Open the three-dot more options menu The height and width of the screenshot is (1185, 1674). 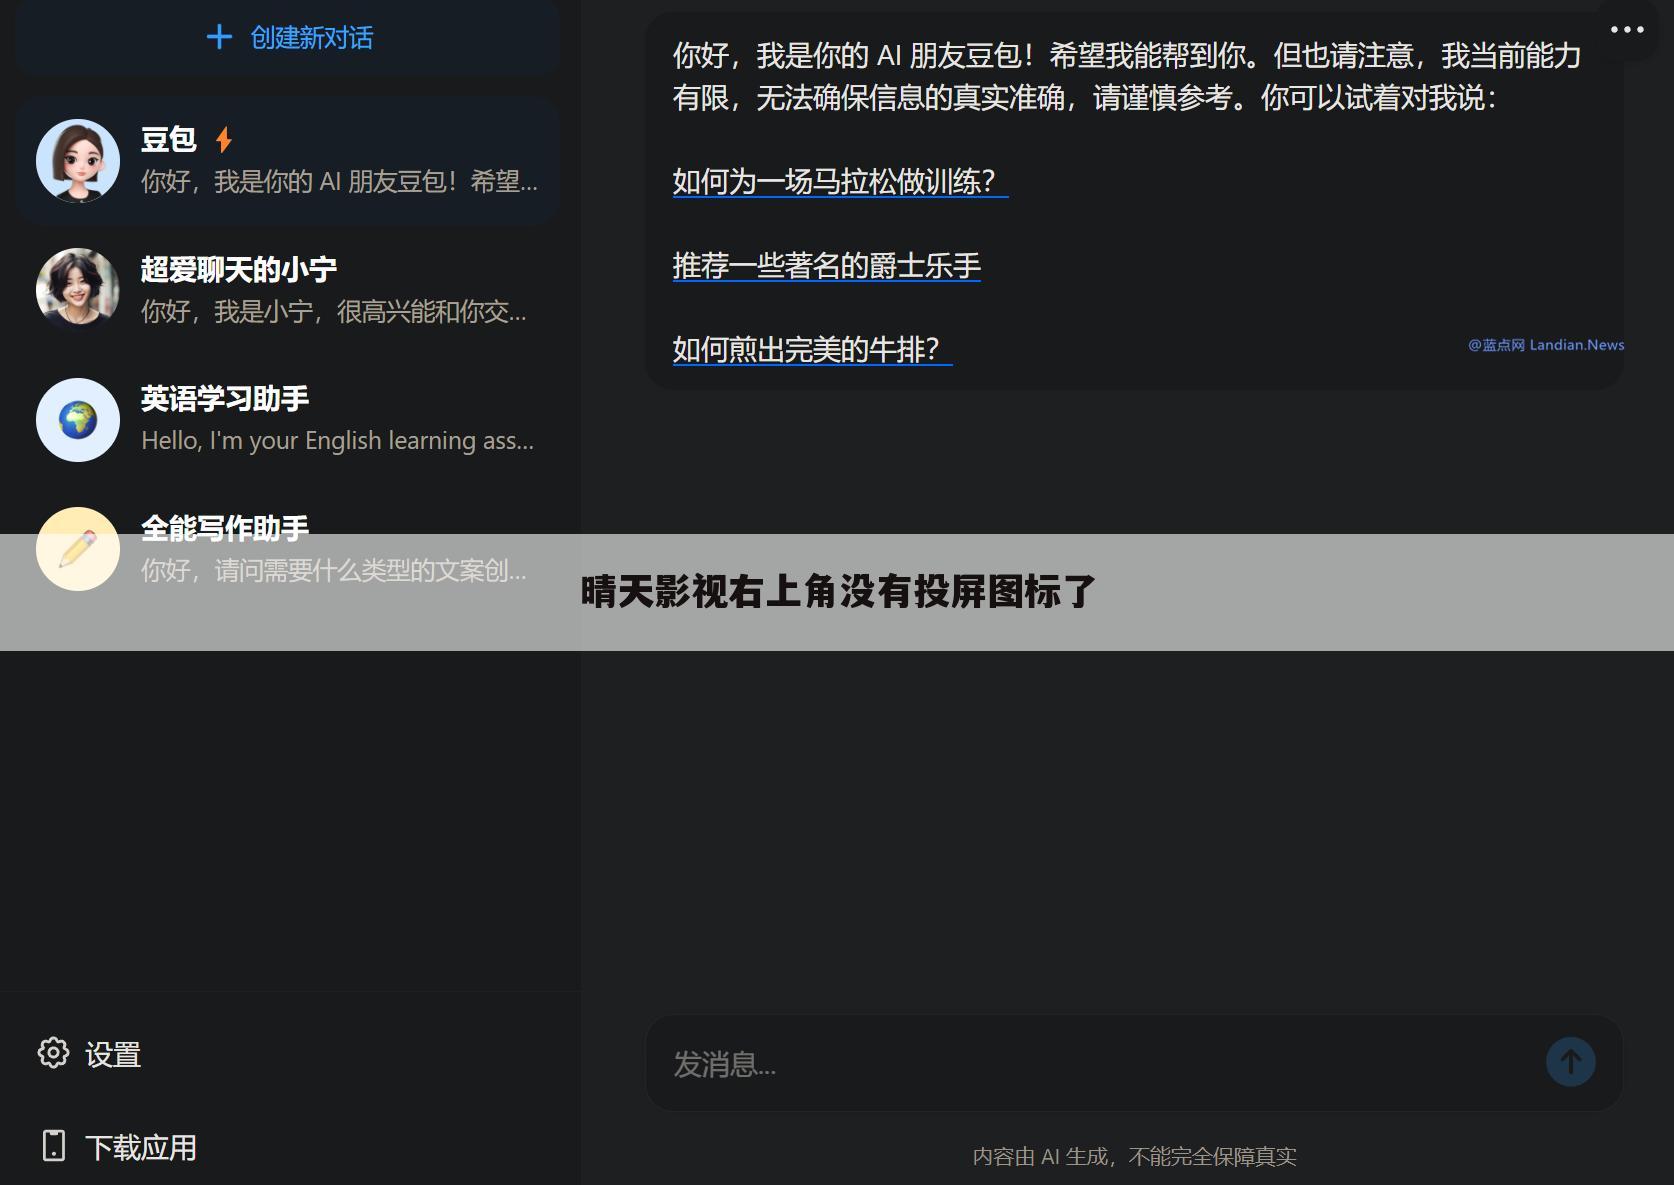pos(1627,30)
